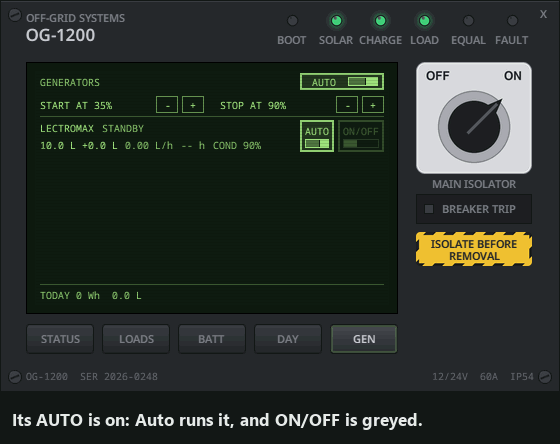This screenshot has height=444, width=560.
Task: Increase the STOP AT 90% threshold
Action: point(373,105)
